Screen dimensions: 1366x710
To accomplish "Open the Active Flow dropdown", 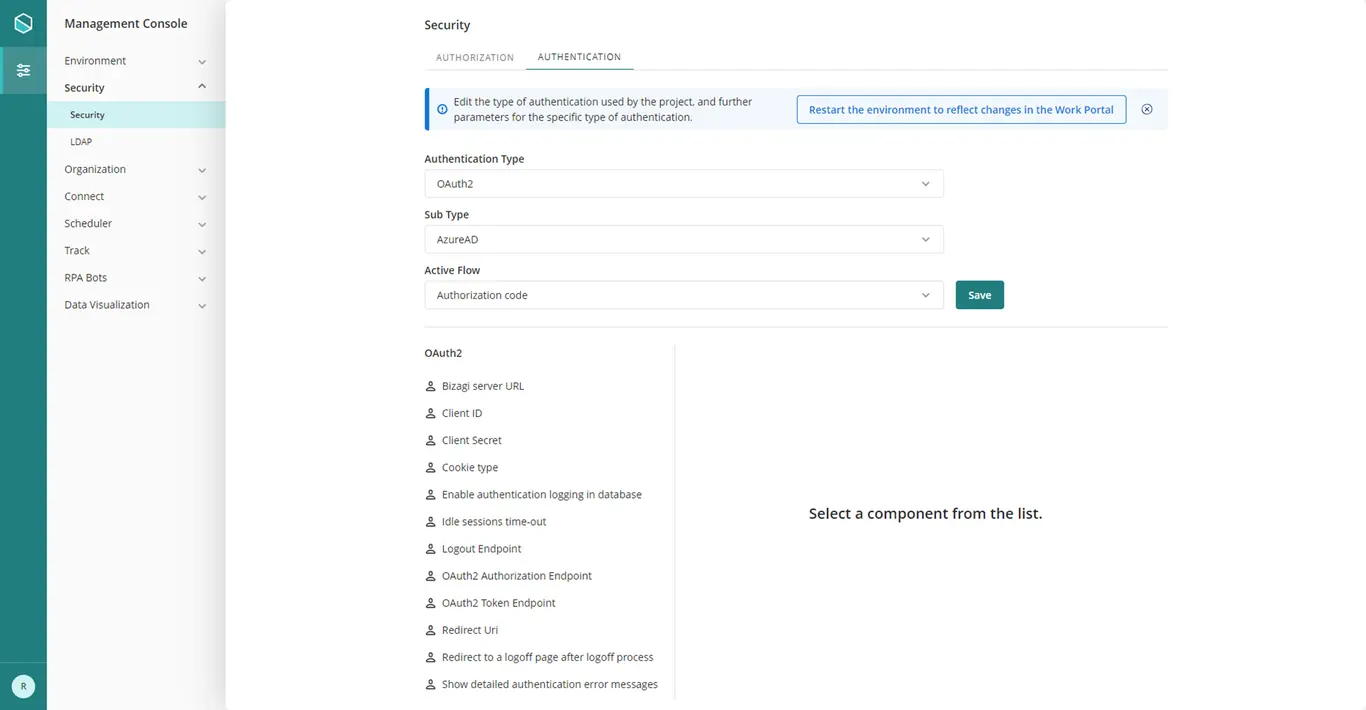I will (684, 295).
